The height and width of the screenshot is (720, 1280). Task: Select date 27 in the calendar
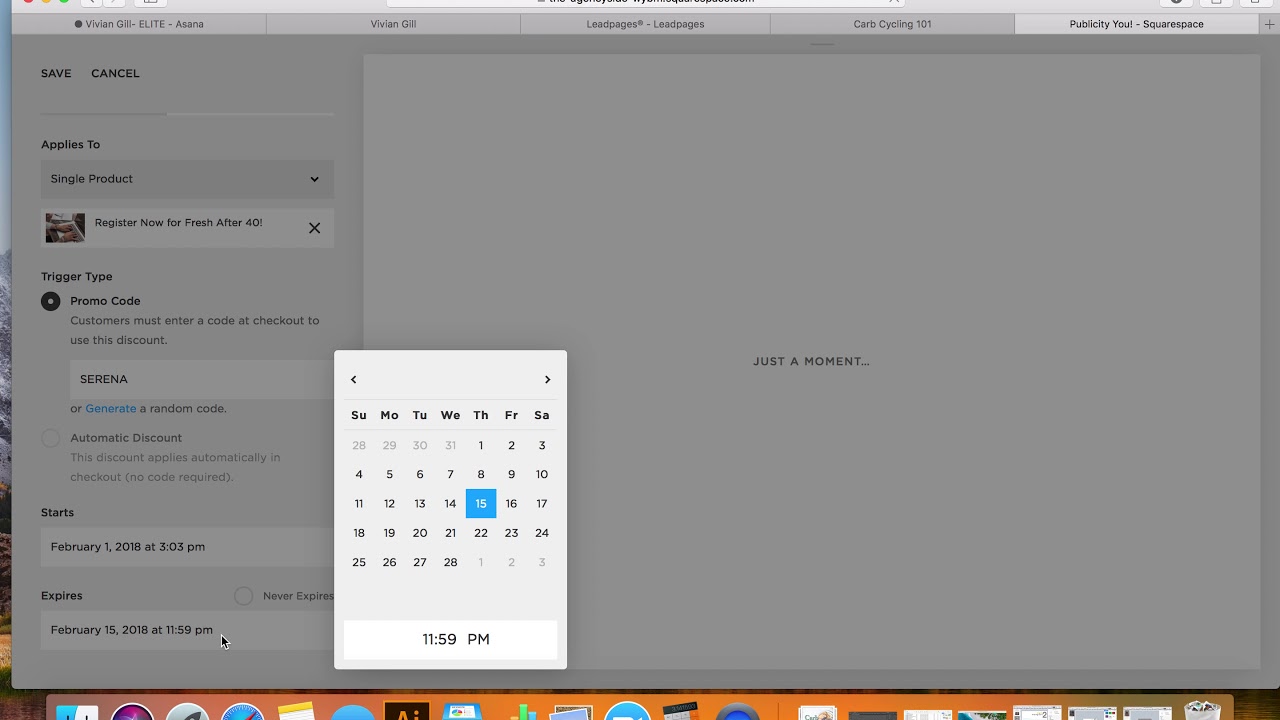coord(420,562)
